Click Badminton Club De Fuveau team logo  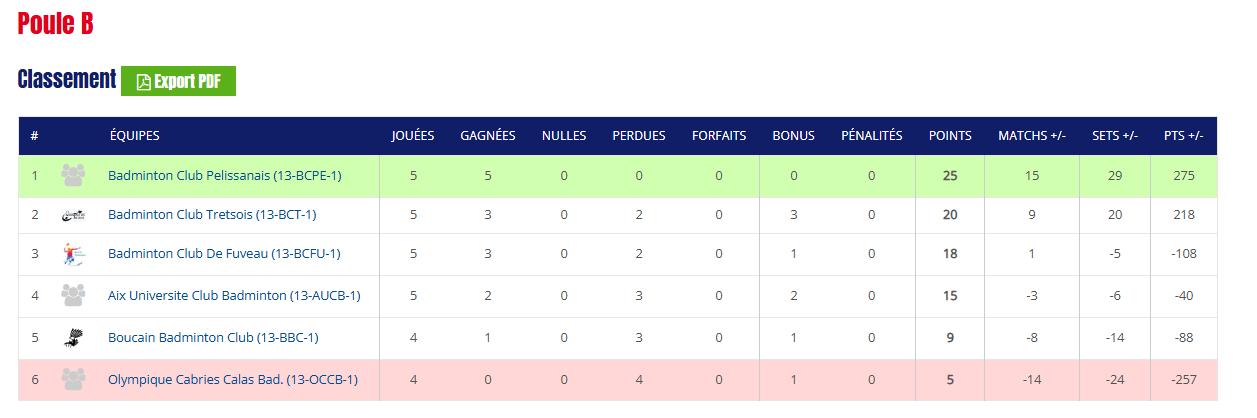[x=73, y=254]
